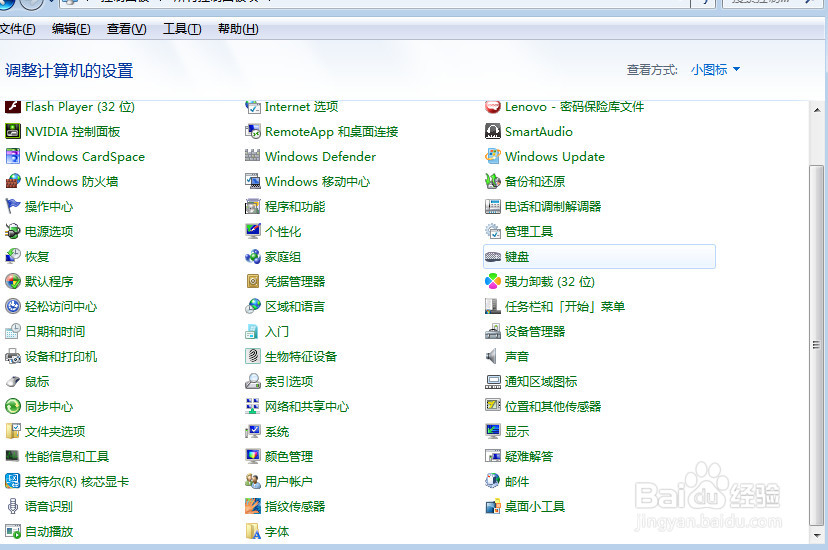Open the 位置和其他传感器 link
Viewport: 828px width, 550px height.
pyautogui.click(x=553, y=407)
